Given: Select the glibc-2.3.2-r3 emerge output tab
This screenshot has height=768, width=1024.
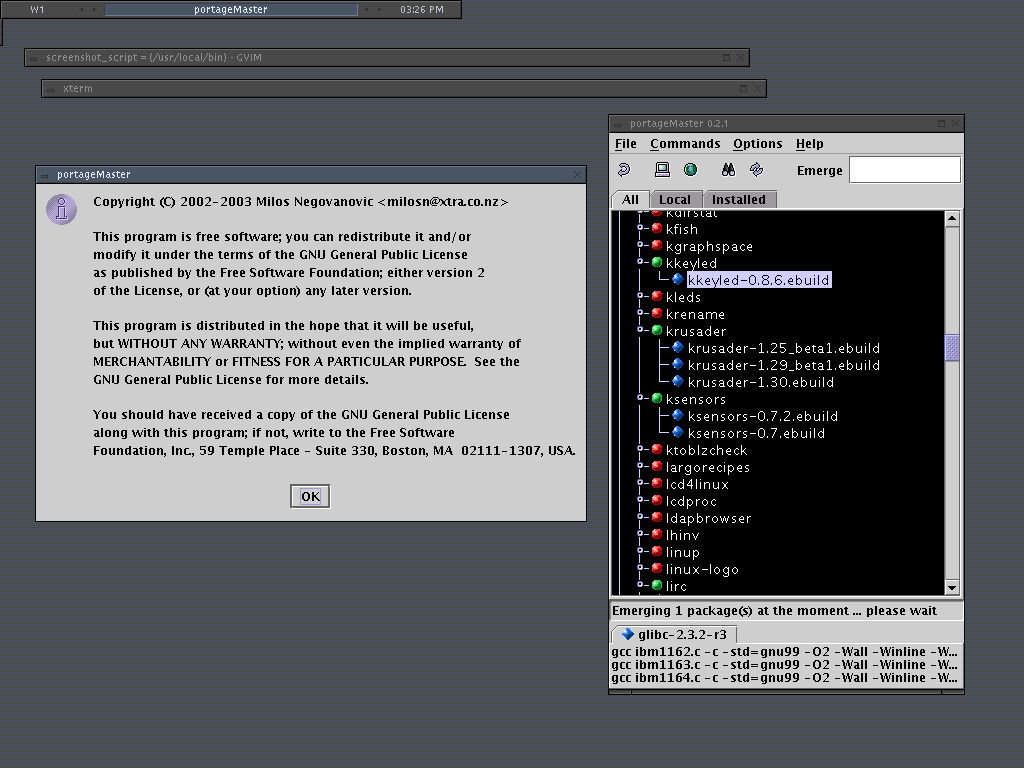Looking at the screenshot, I should tap(674, 634).
